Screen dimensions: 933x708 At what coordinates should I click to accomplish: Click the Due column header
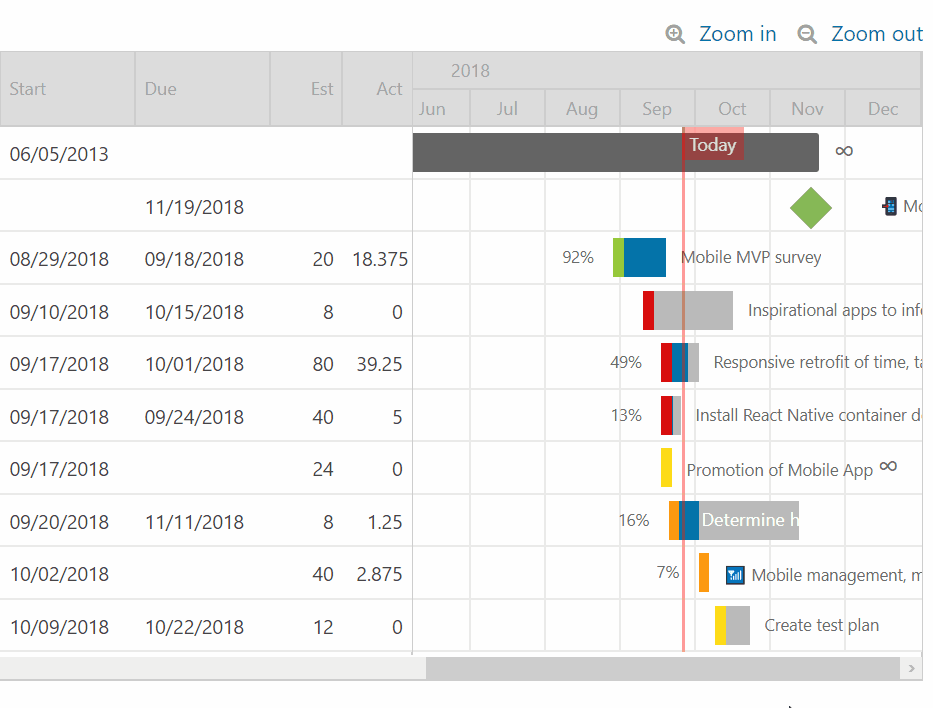coord(160,88)
